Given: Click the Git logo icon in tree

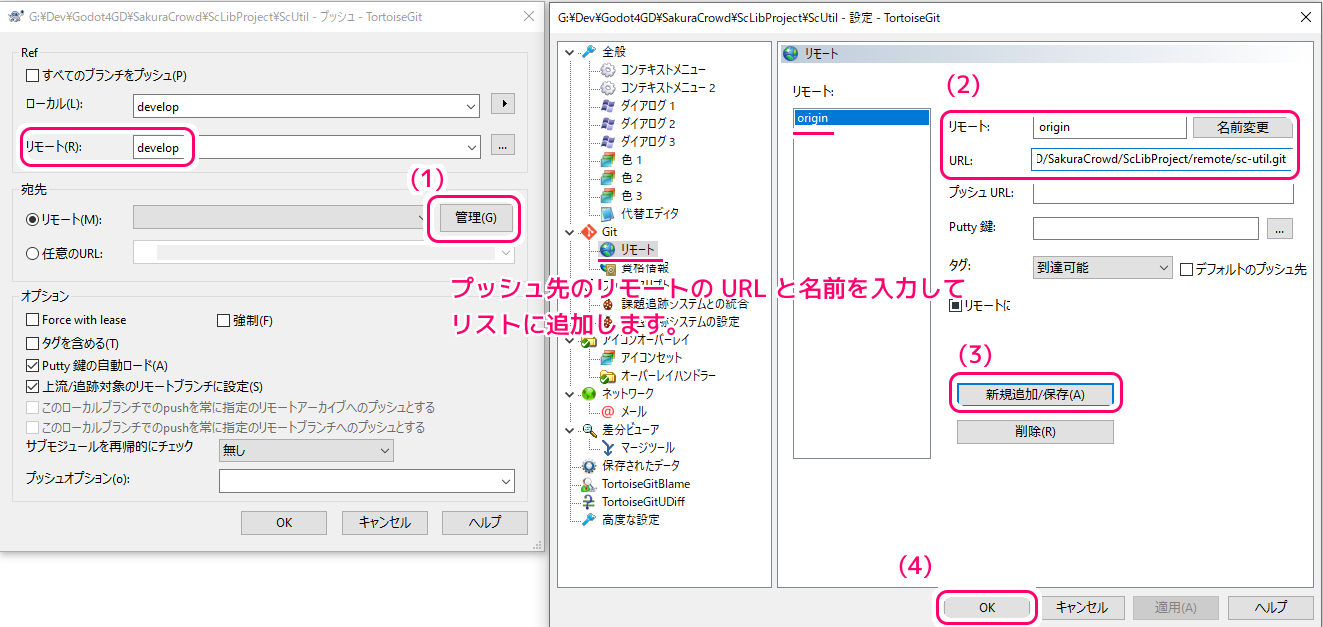Looking at the screenshot, I should pyautogui.click(x=589, y=232).
